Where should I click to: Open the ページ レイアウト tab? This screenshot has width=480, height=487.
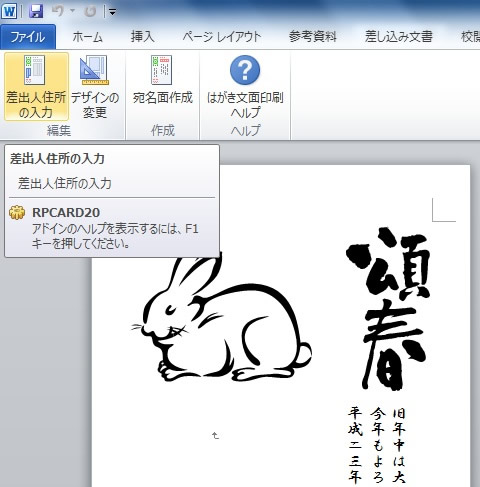point(221,37)
